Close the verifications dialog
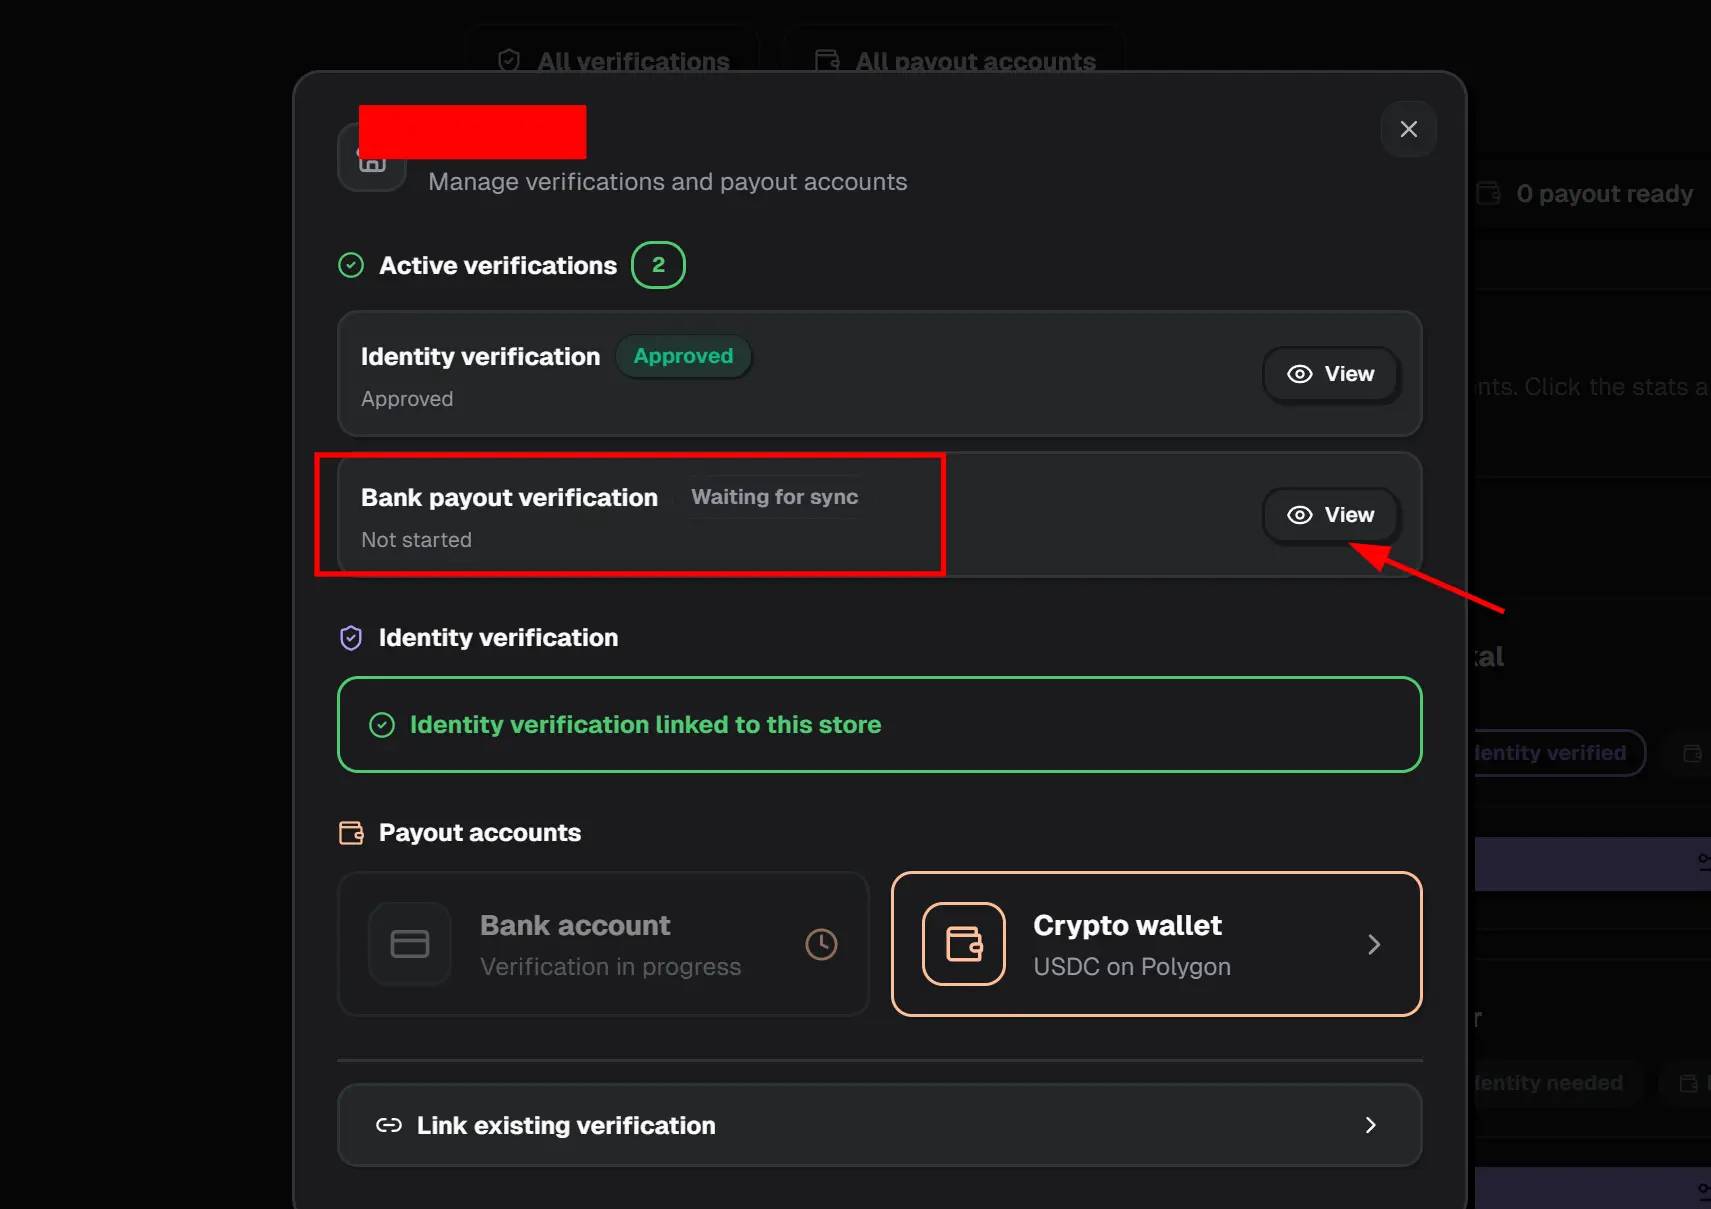 (x=1408, y=129)
